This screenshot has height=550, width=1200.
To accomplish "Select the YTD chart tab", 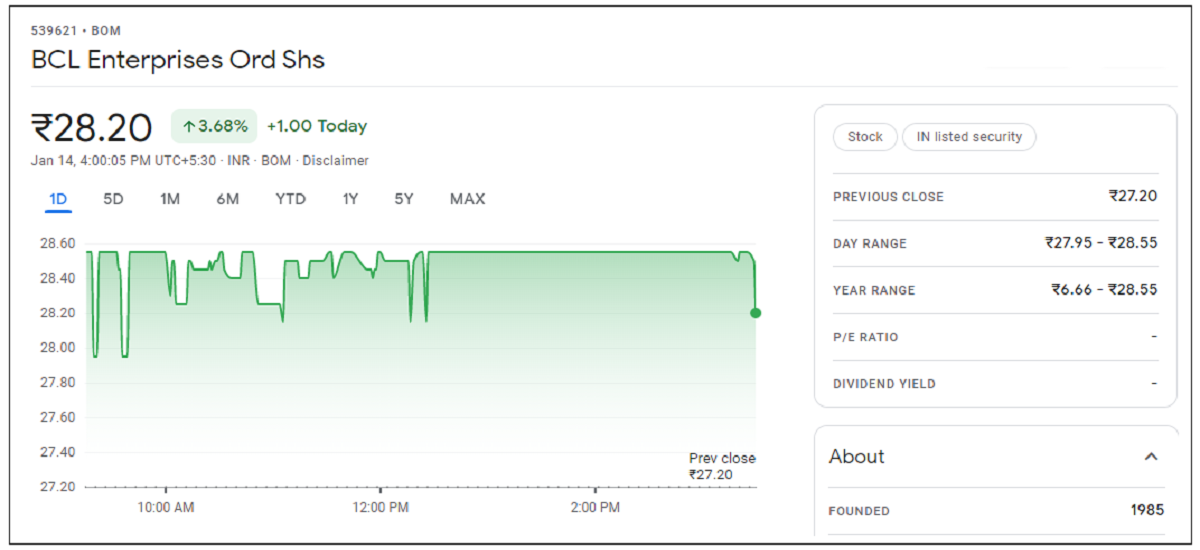I will pyautogui.click(x=290, y=199).
